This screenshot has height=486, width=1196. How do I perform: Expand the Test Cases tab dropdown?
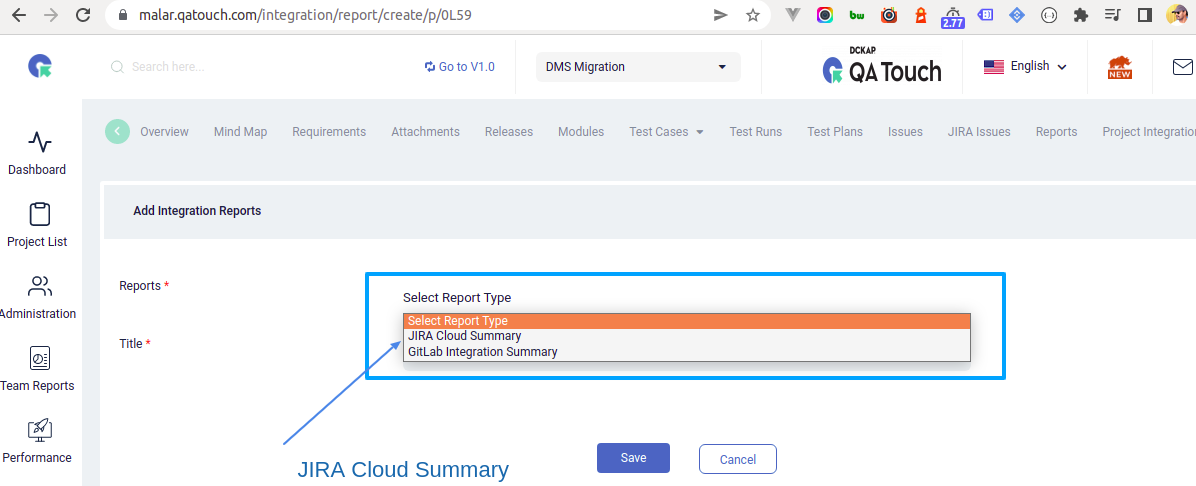(666, 132)
